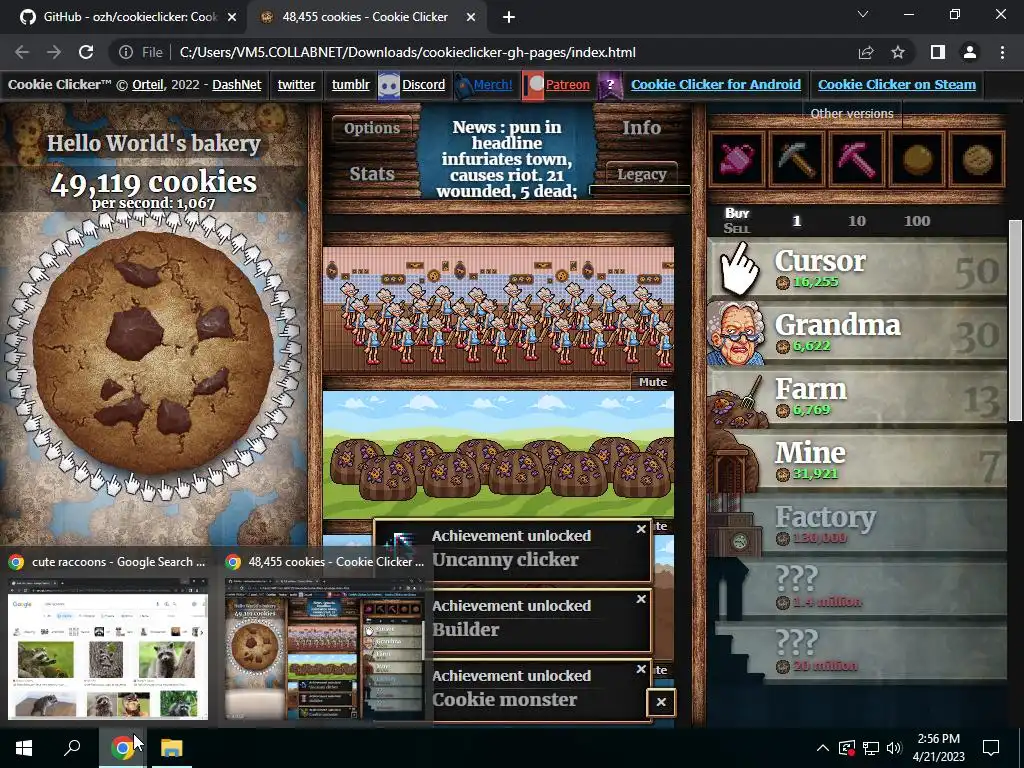This screenshot has width=1024, height=768.
Task: Toggle the browser side panel
Action: pos(938,52)
